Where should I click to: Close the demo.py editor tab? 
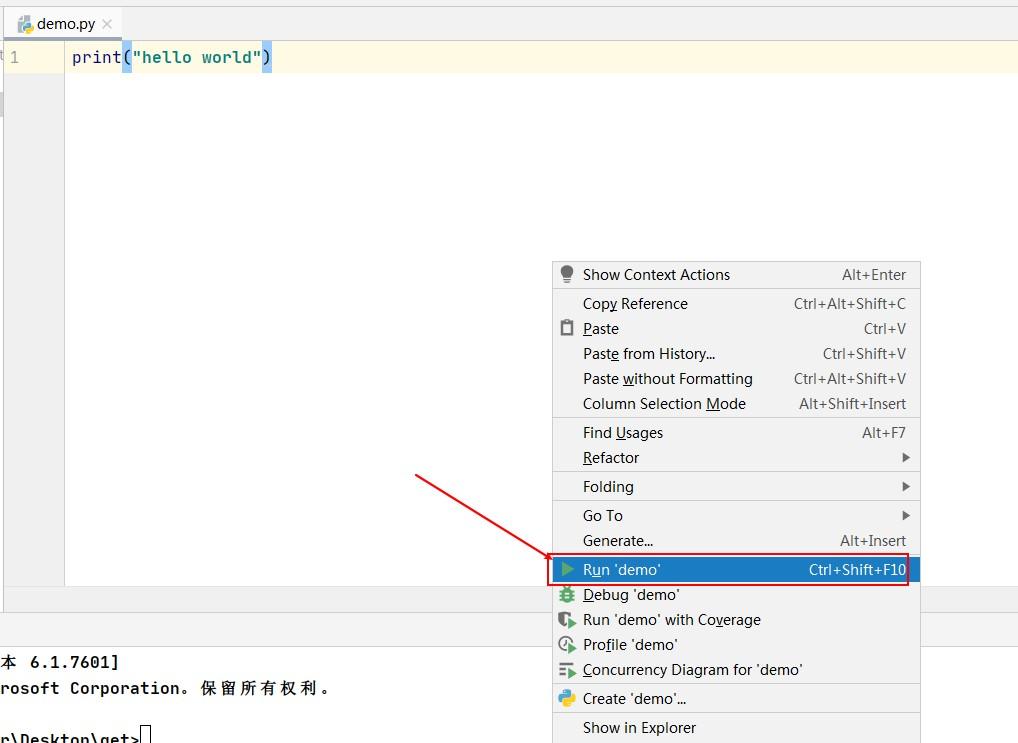click(107, 24)
